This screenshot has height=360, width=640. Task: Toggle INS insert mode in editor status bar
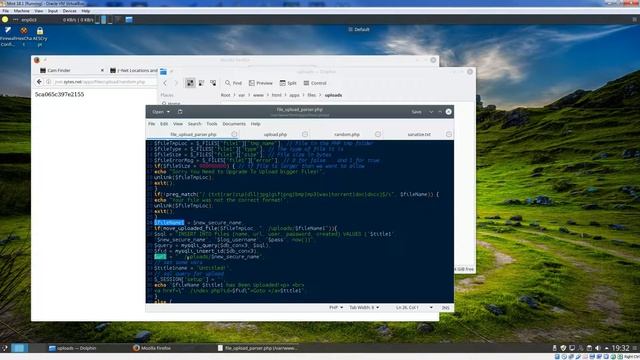point(445,307)
